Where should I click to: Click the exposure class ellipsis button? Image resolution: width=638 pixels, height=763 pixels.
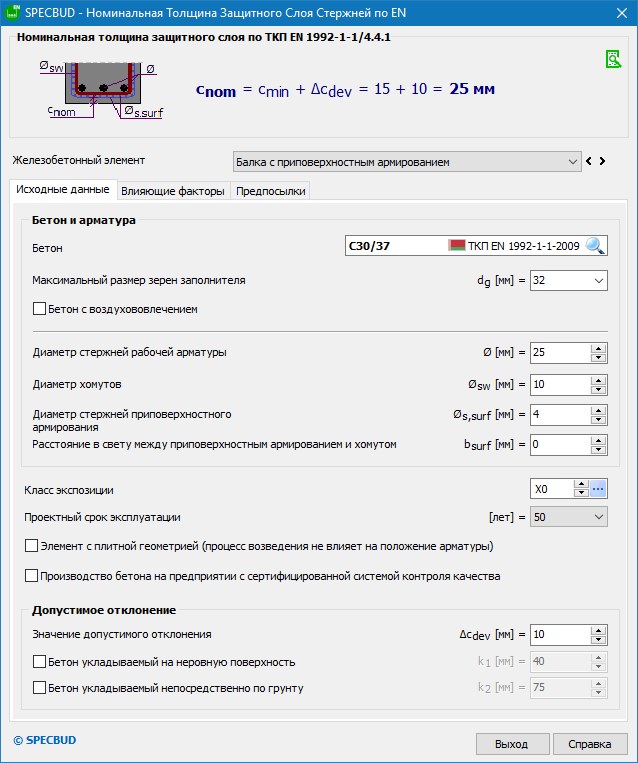(x=599, y=489)
